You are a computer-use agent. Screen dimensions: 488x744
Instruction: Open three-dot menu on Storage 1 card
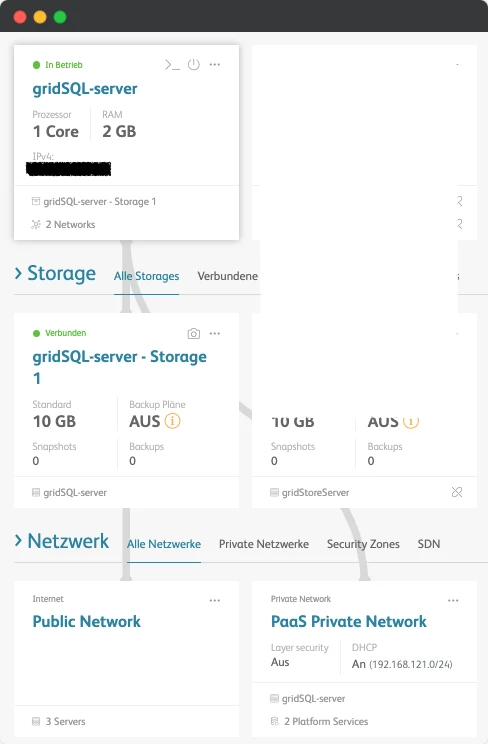tap(215, 334)
